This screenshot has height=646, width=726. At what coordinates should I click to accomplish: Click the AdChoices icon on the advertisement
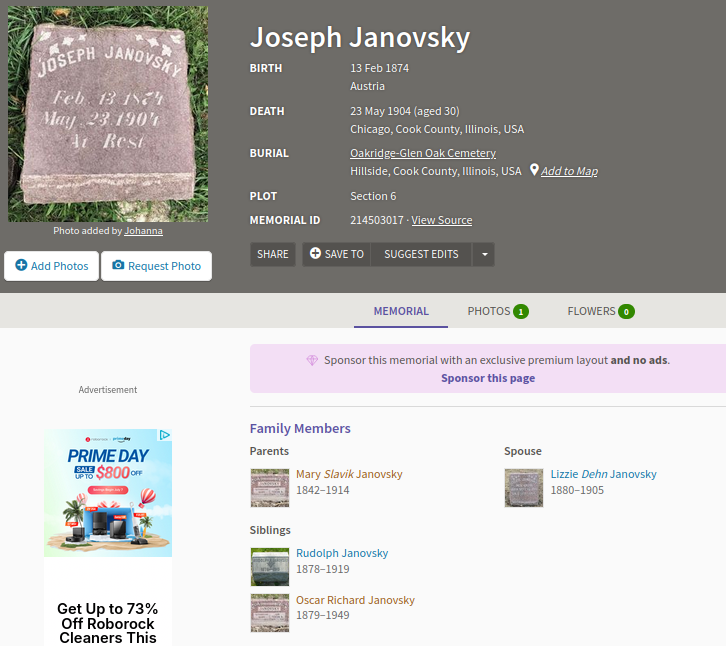click(x=165, y=435)
